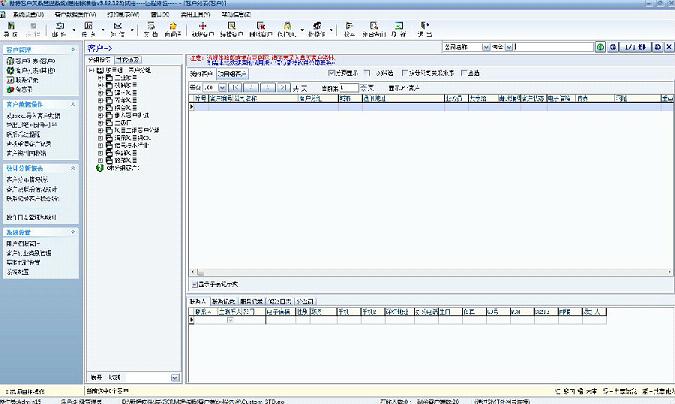Screen dimensions: 675x404
Task: Open the first menu 系统设置 in menu bar
Action: [x=28, y=14]
